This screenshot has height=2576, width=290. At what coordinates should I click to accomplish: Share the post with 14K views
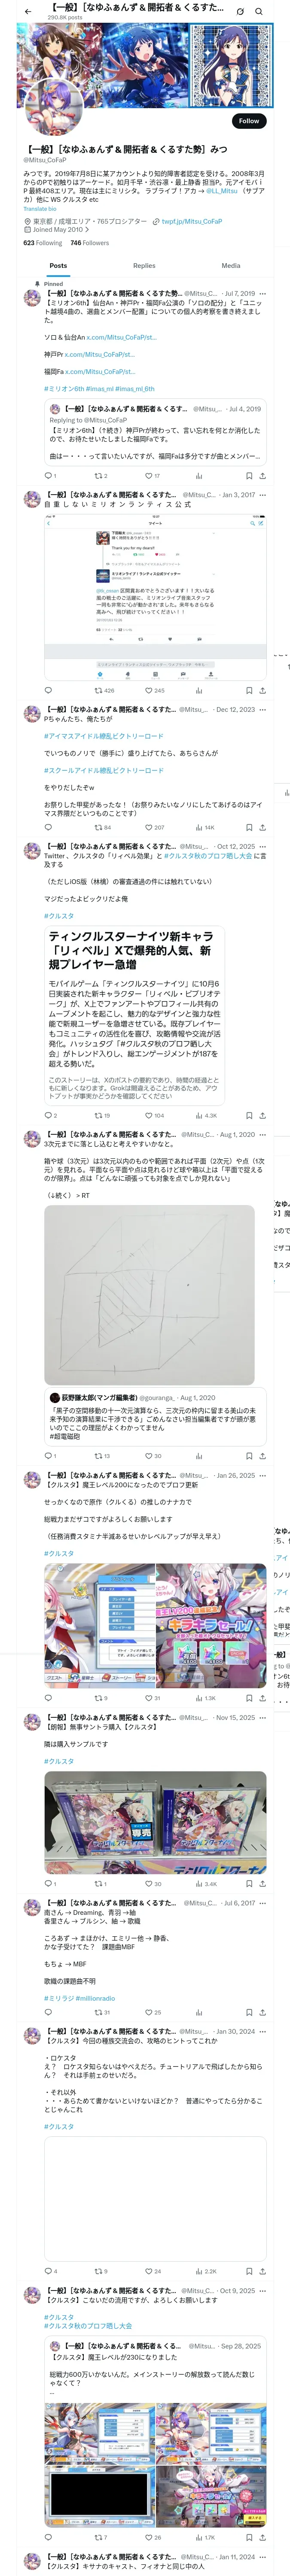[262, 827]
